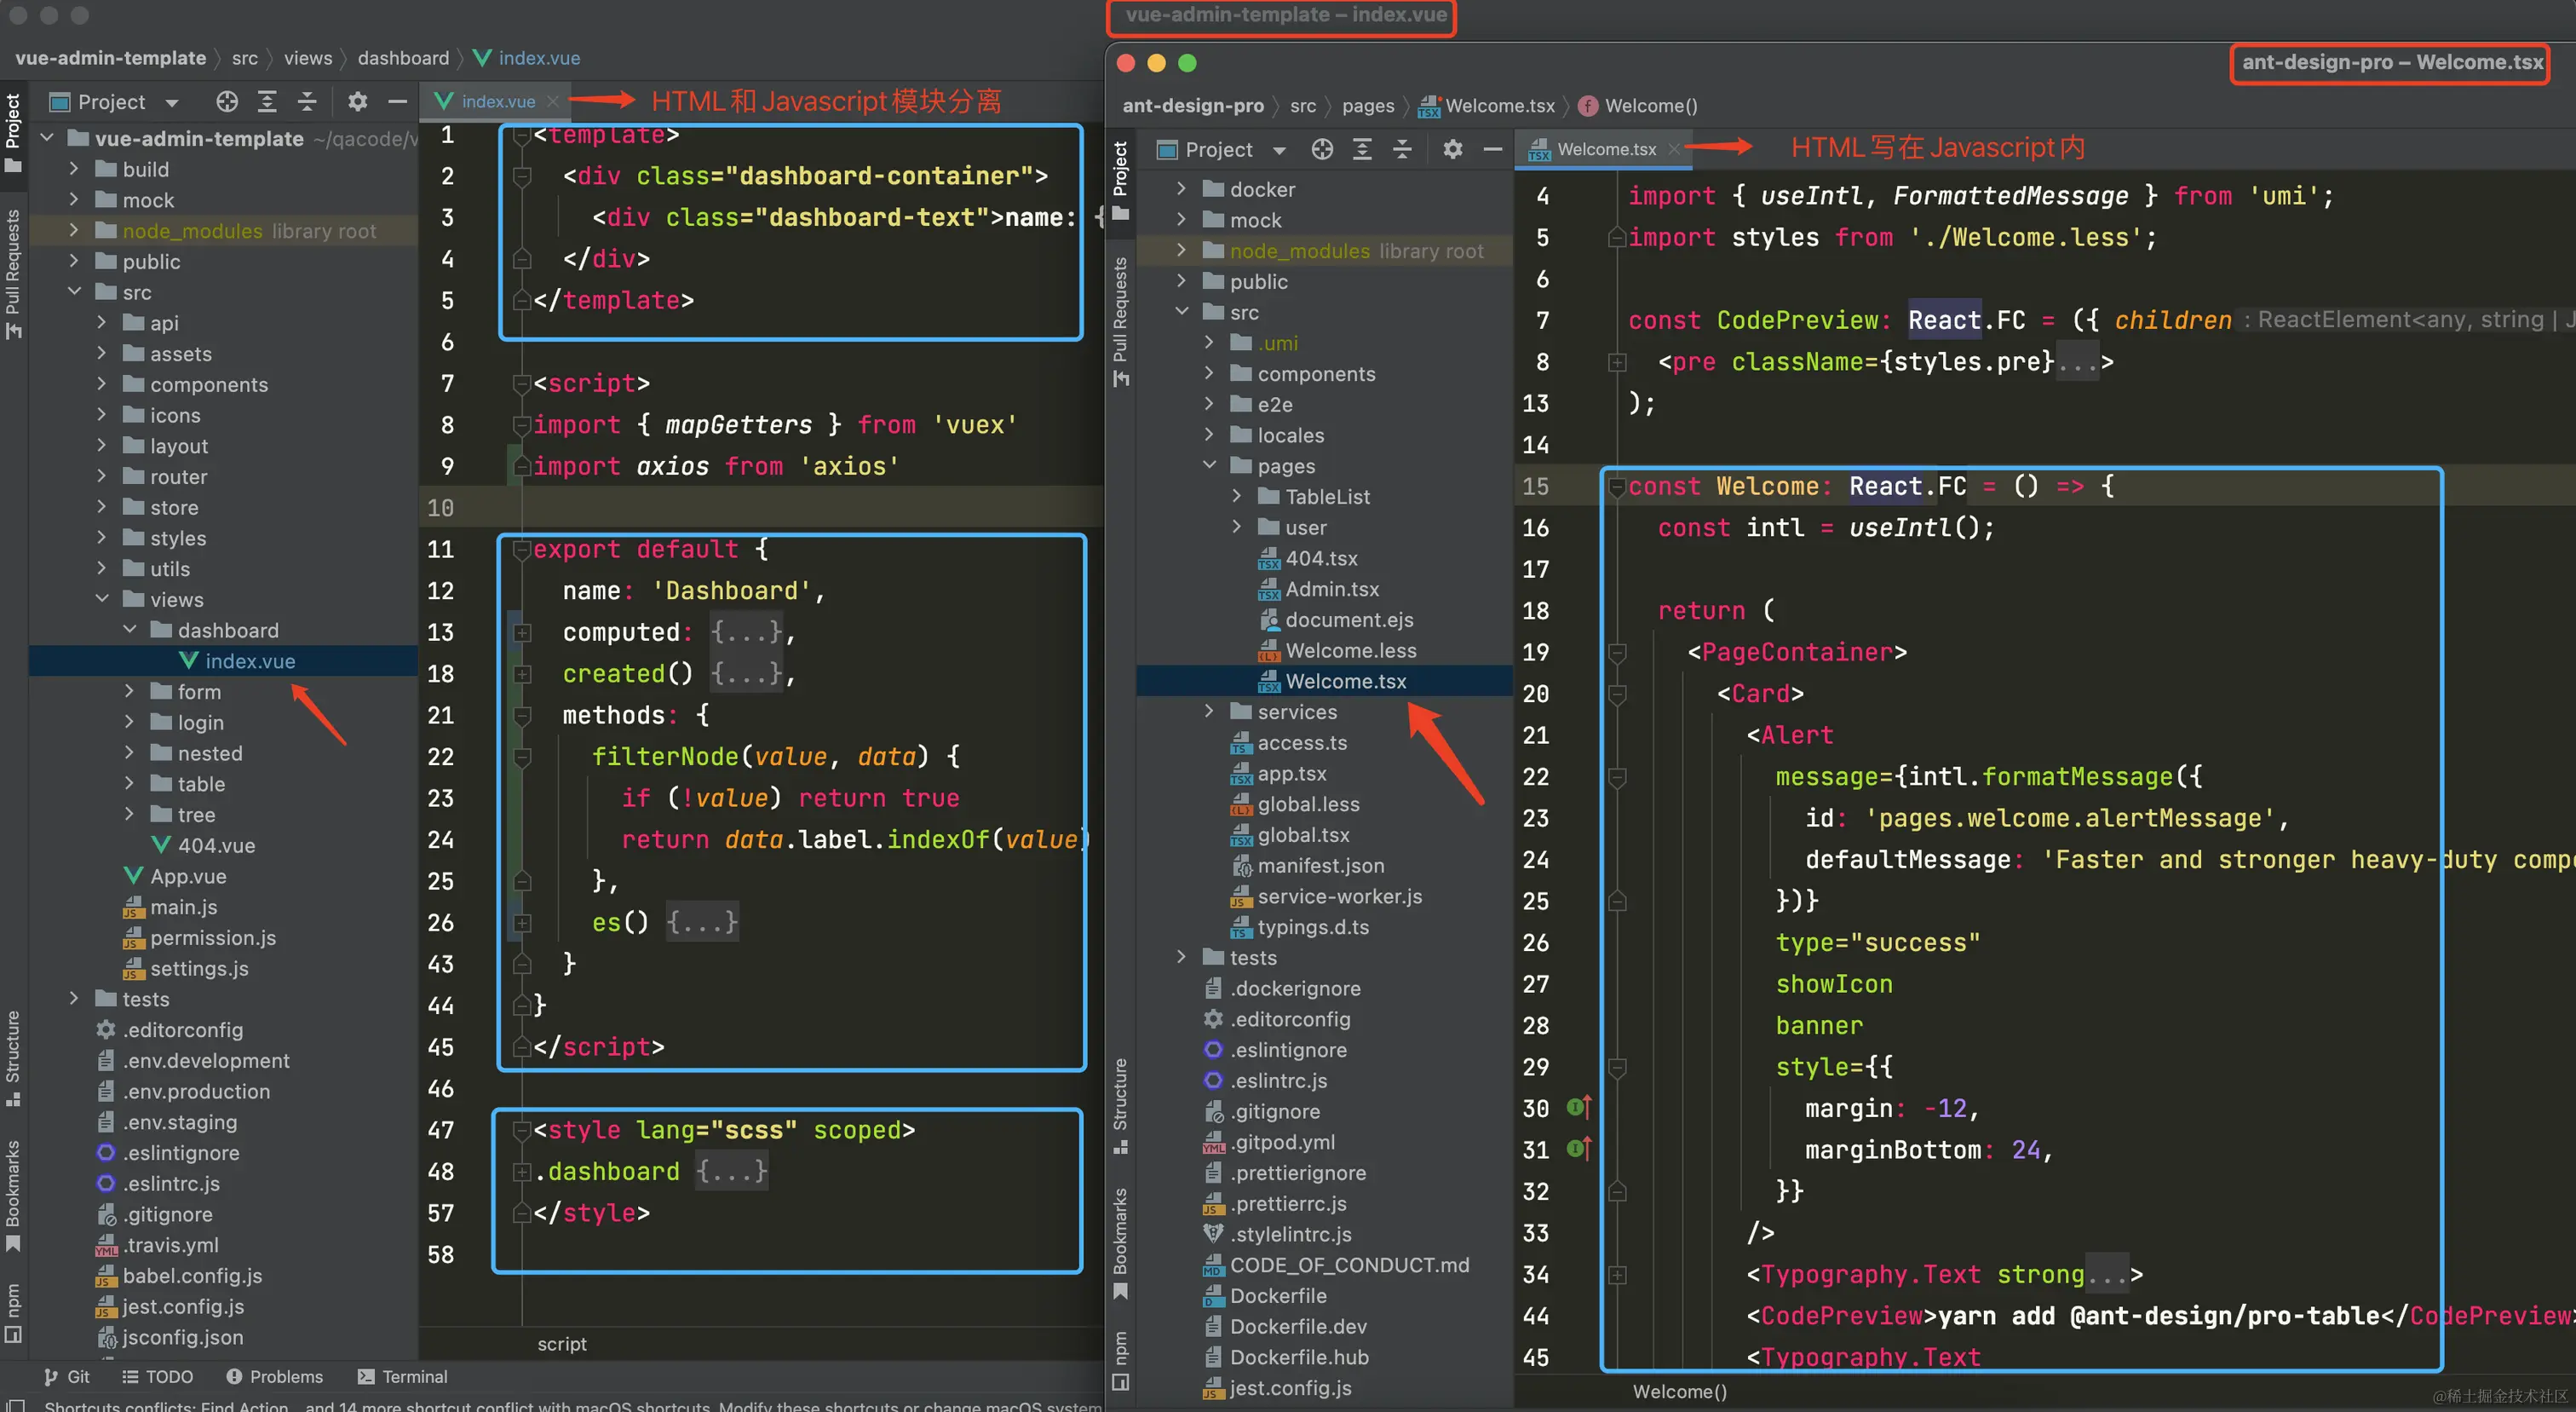Open settings gear in right Project panel

tap(1452, 149)
